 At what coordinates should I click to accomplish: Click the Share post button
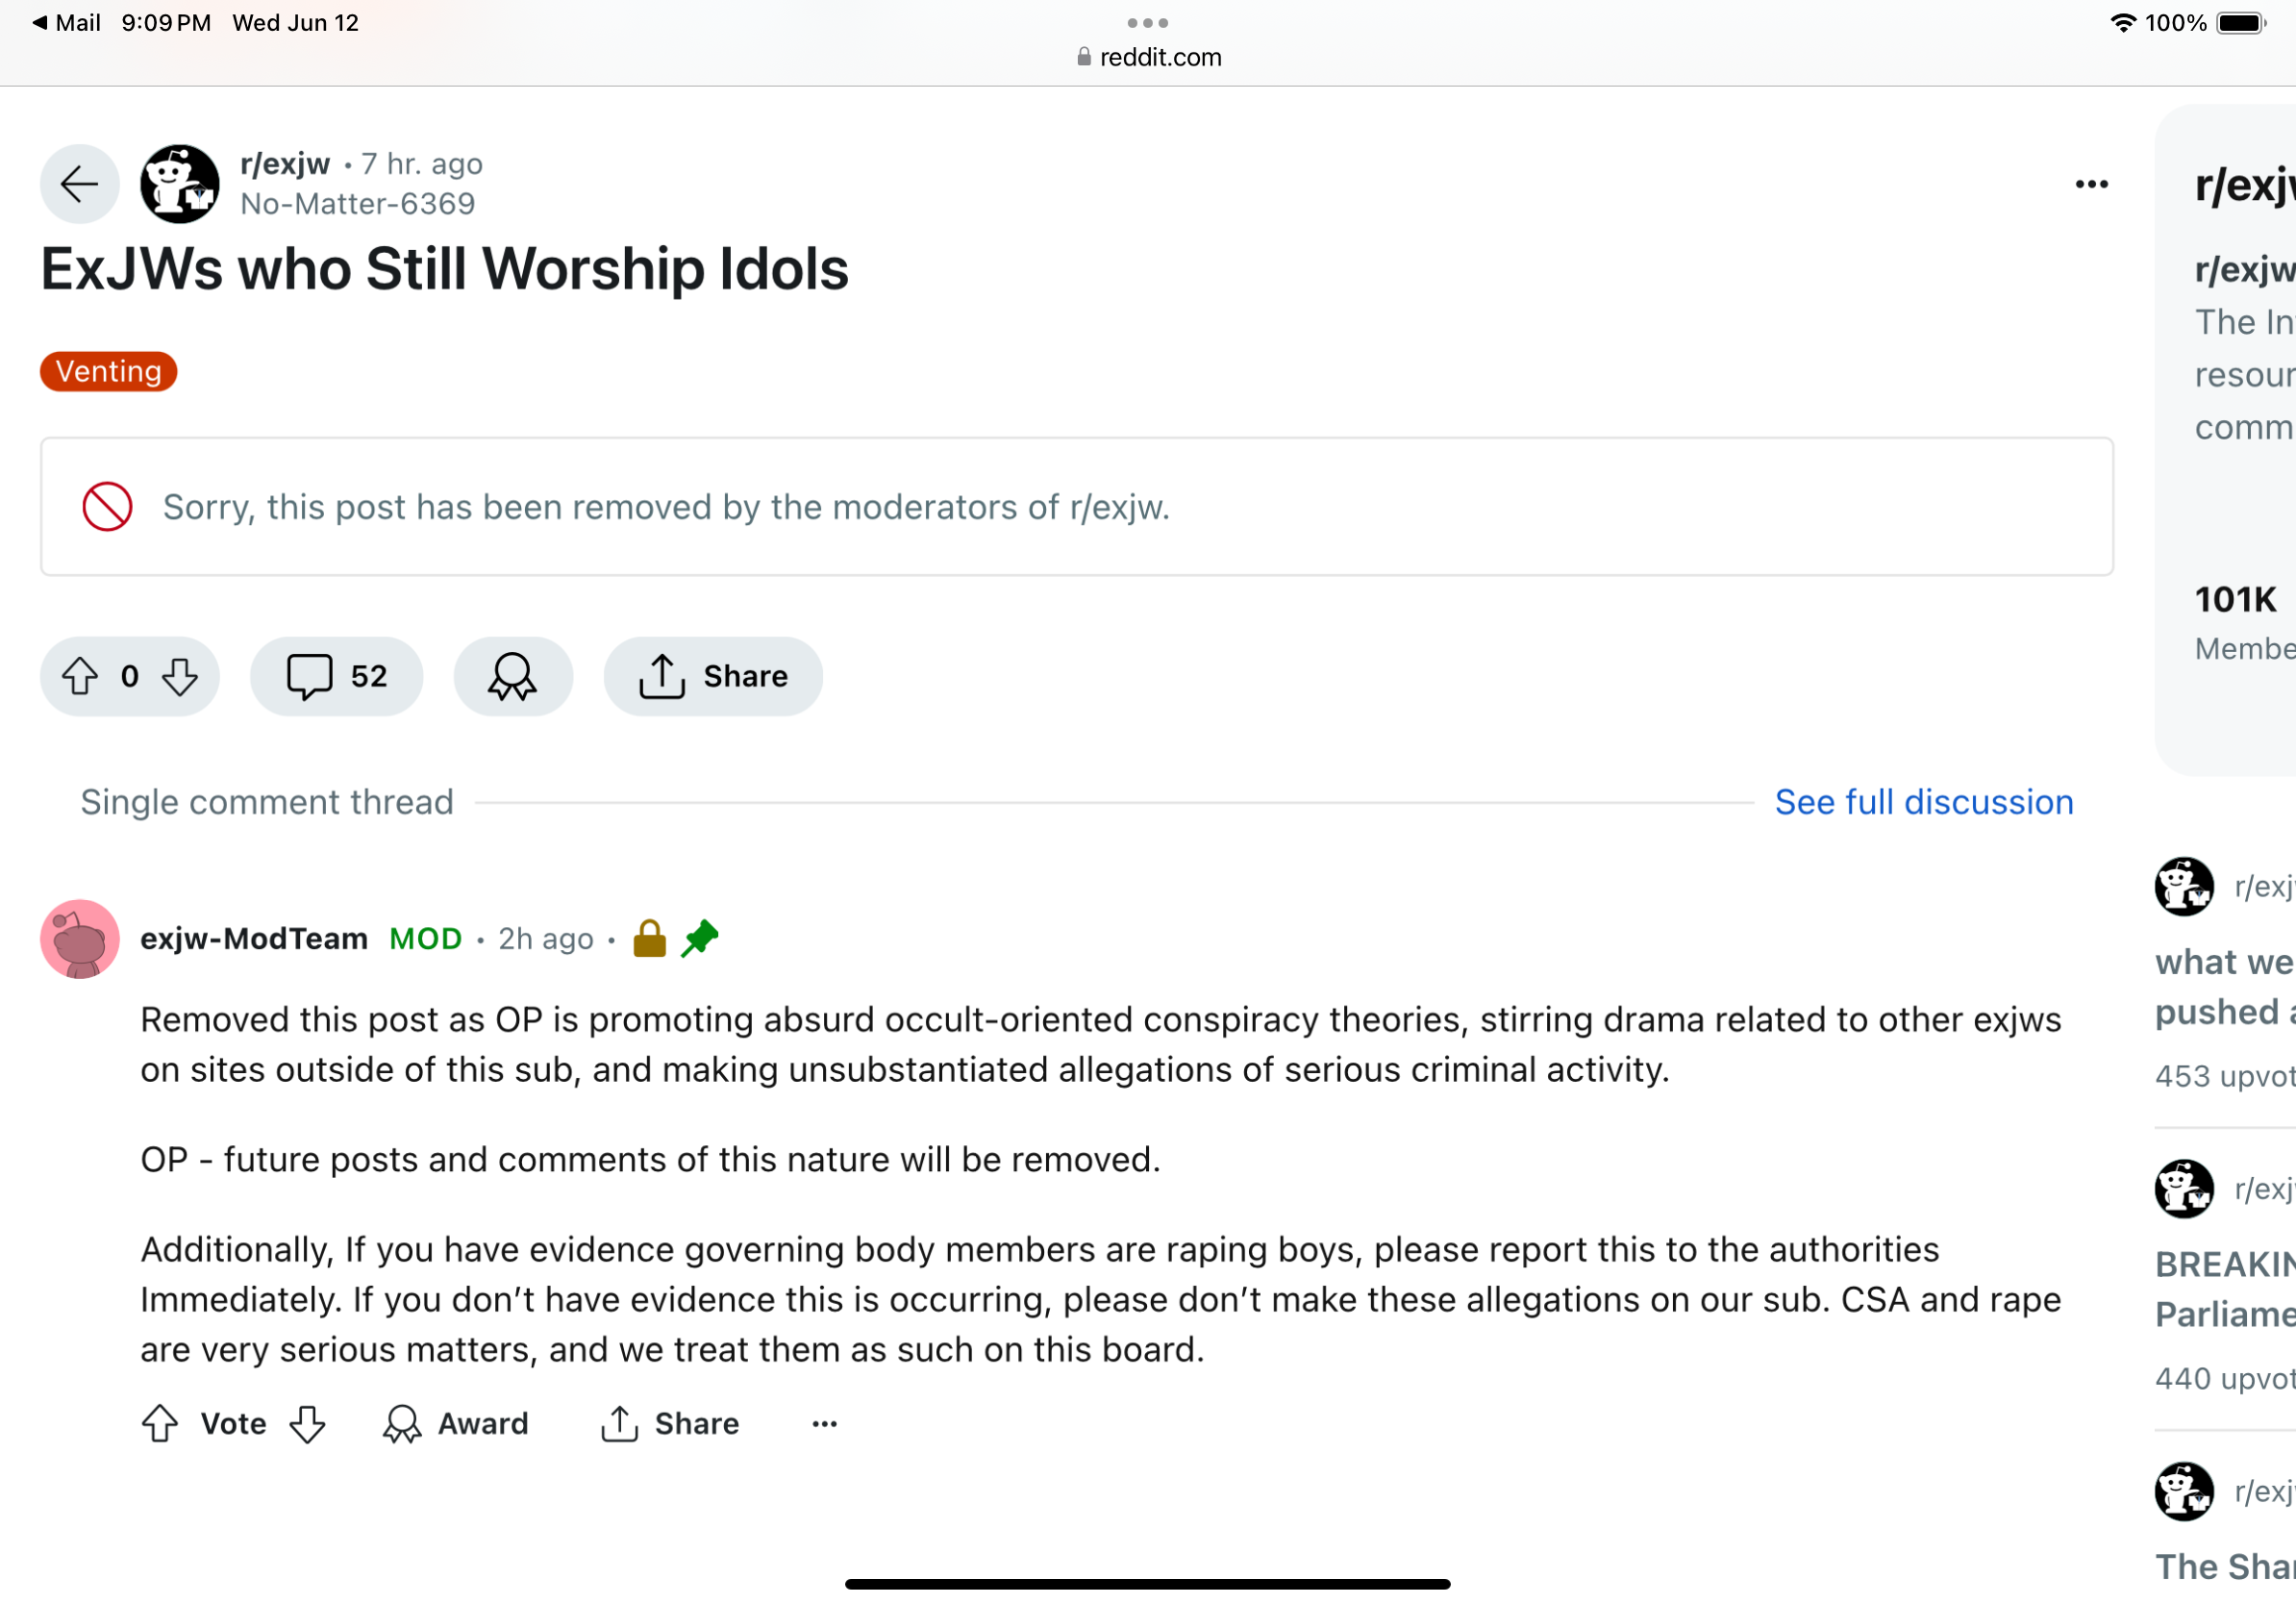[x=713, y=677]
